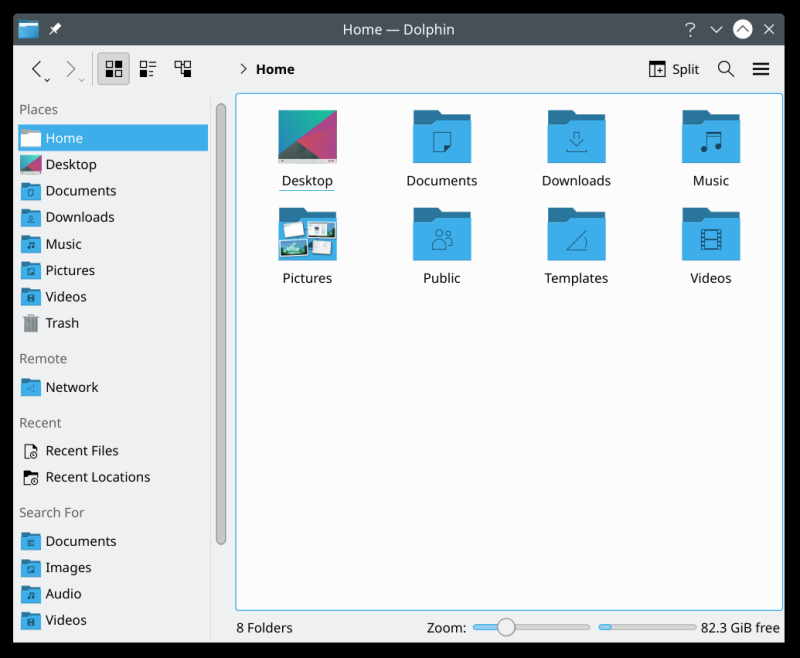This screenshot has height=658, width=800.
Task: Switch to Details tree view mode
Action: [x=183, y=69]
